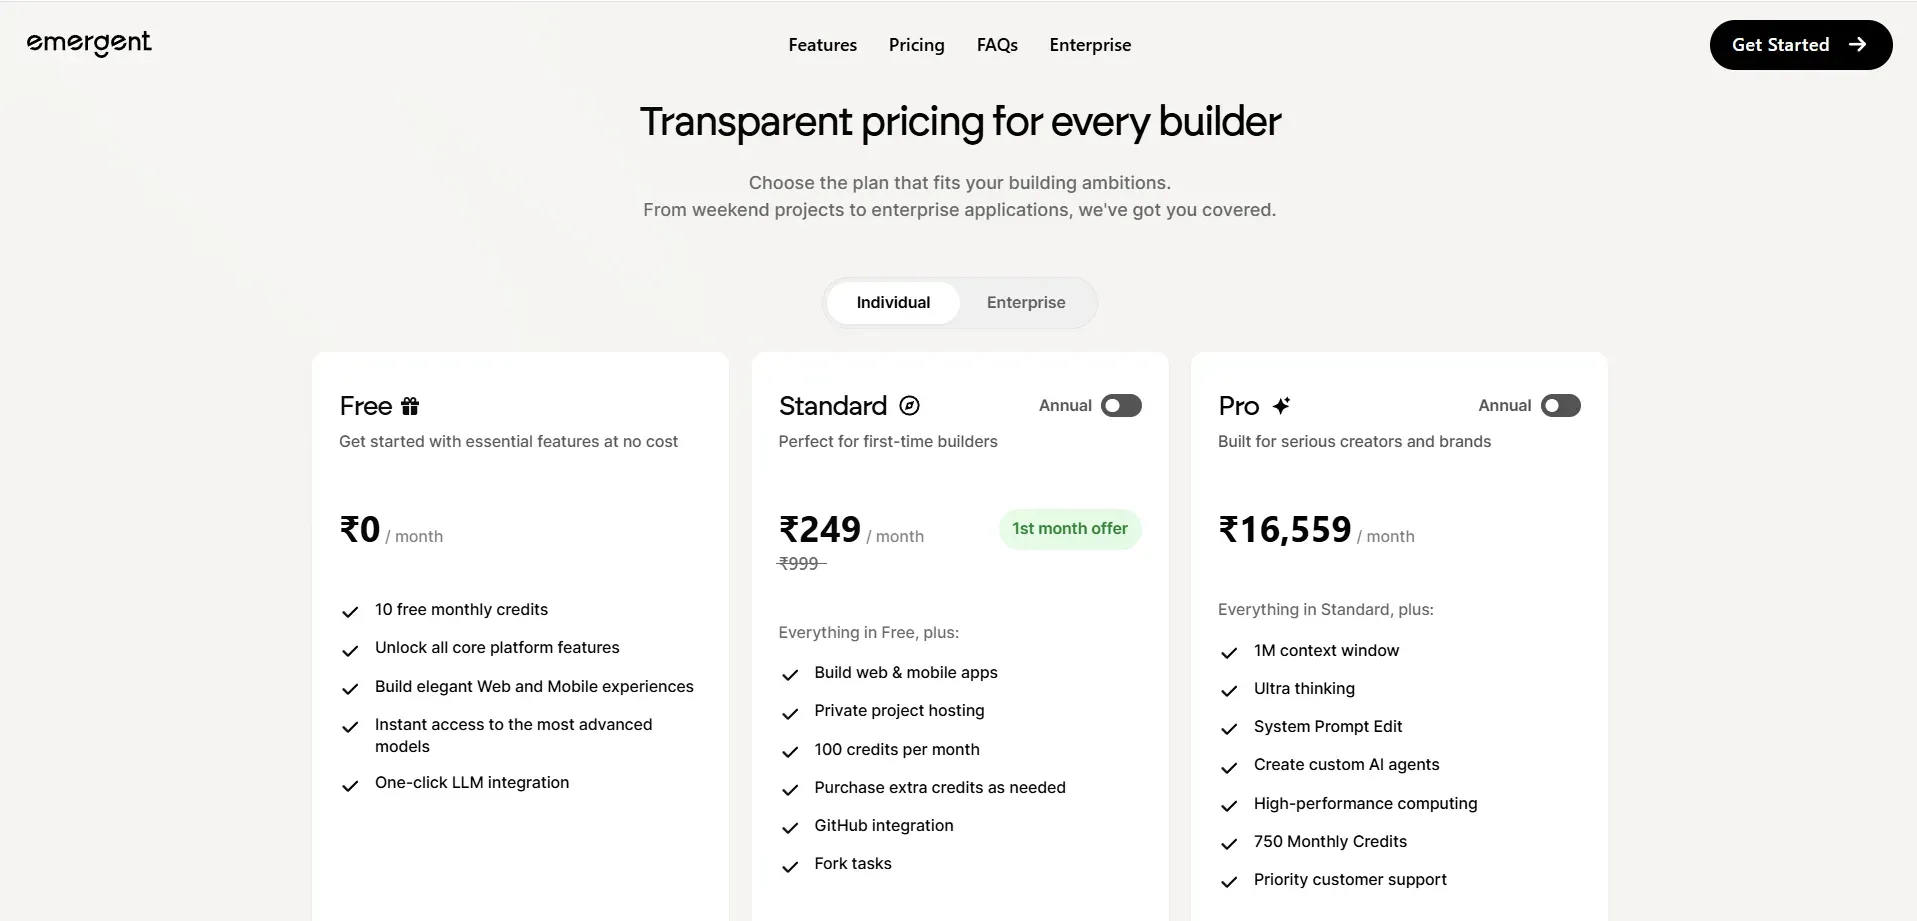Click the compass icon next to Standard
Viewport: 1917px width, 921px height.
pos(909,406)
